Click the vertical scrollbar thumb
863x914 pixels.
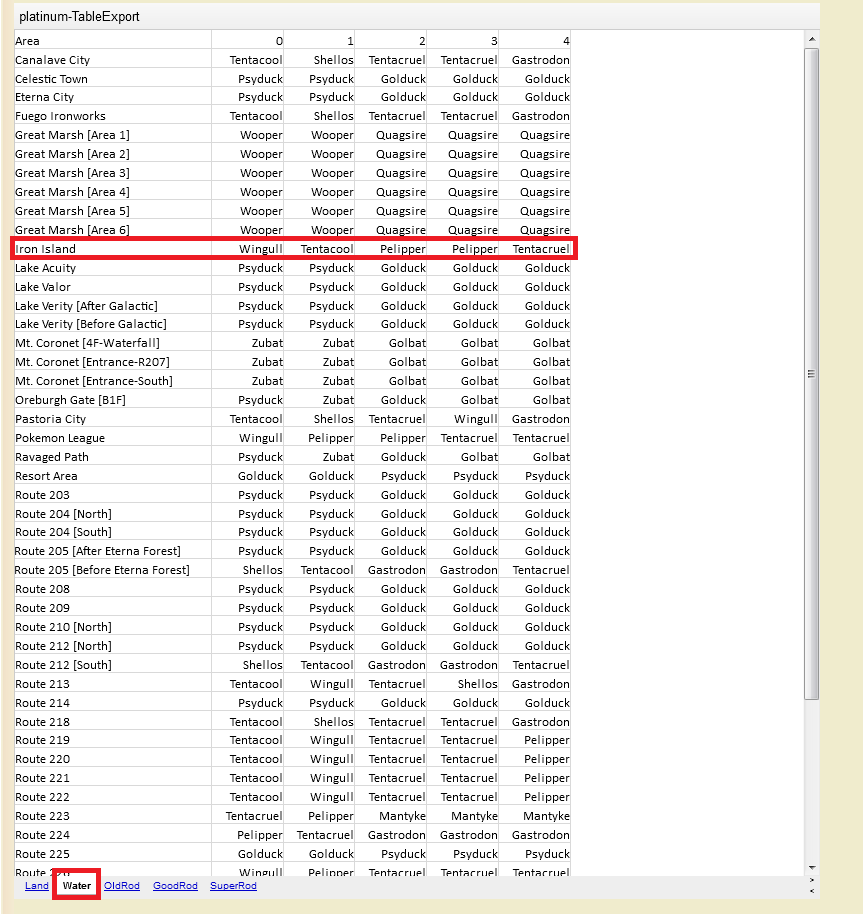tap(811, 374)
